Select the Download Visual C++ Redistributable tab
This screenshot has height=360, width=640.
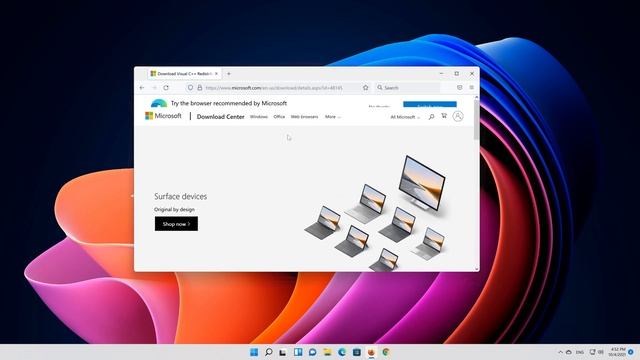[184, 74]
